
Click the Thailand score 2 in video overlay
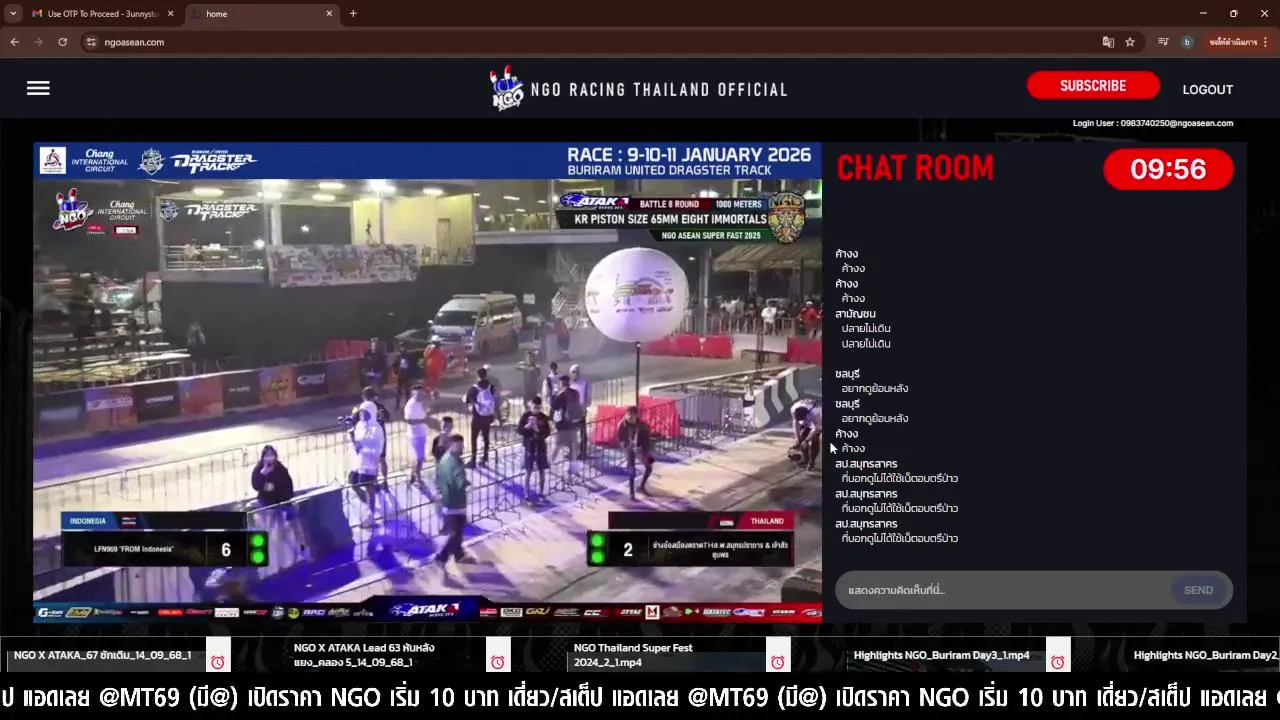628,550
